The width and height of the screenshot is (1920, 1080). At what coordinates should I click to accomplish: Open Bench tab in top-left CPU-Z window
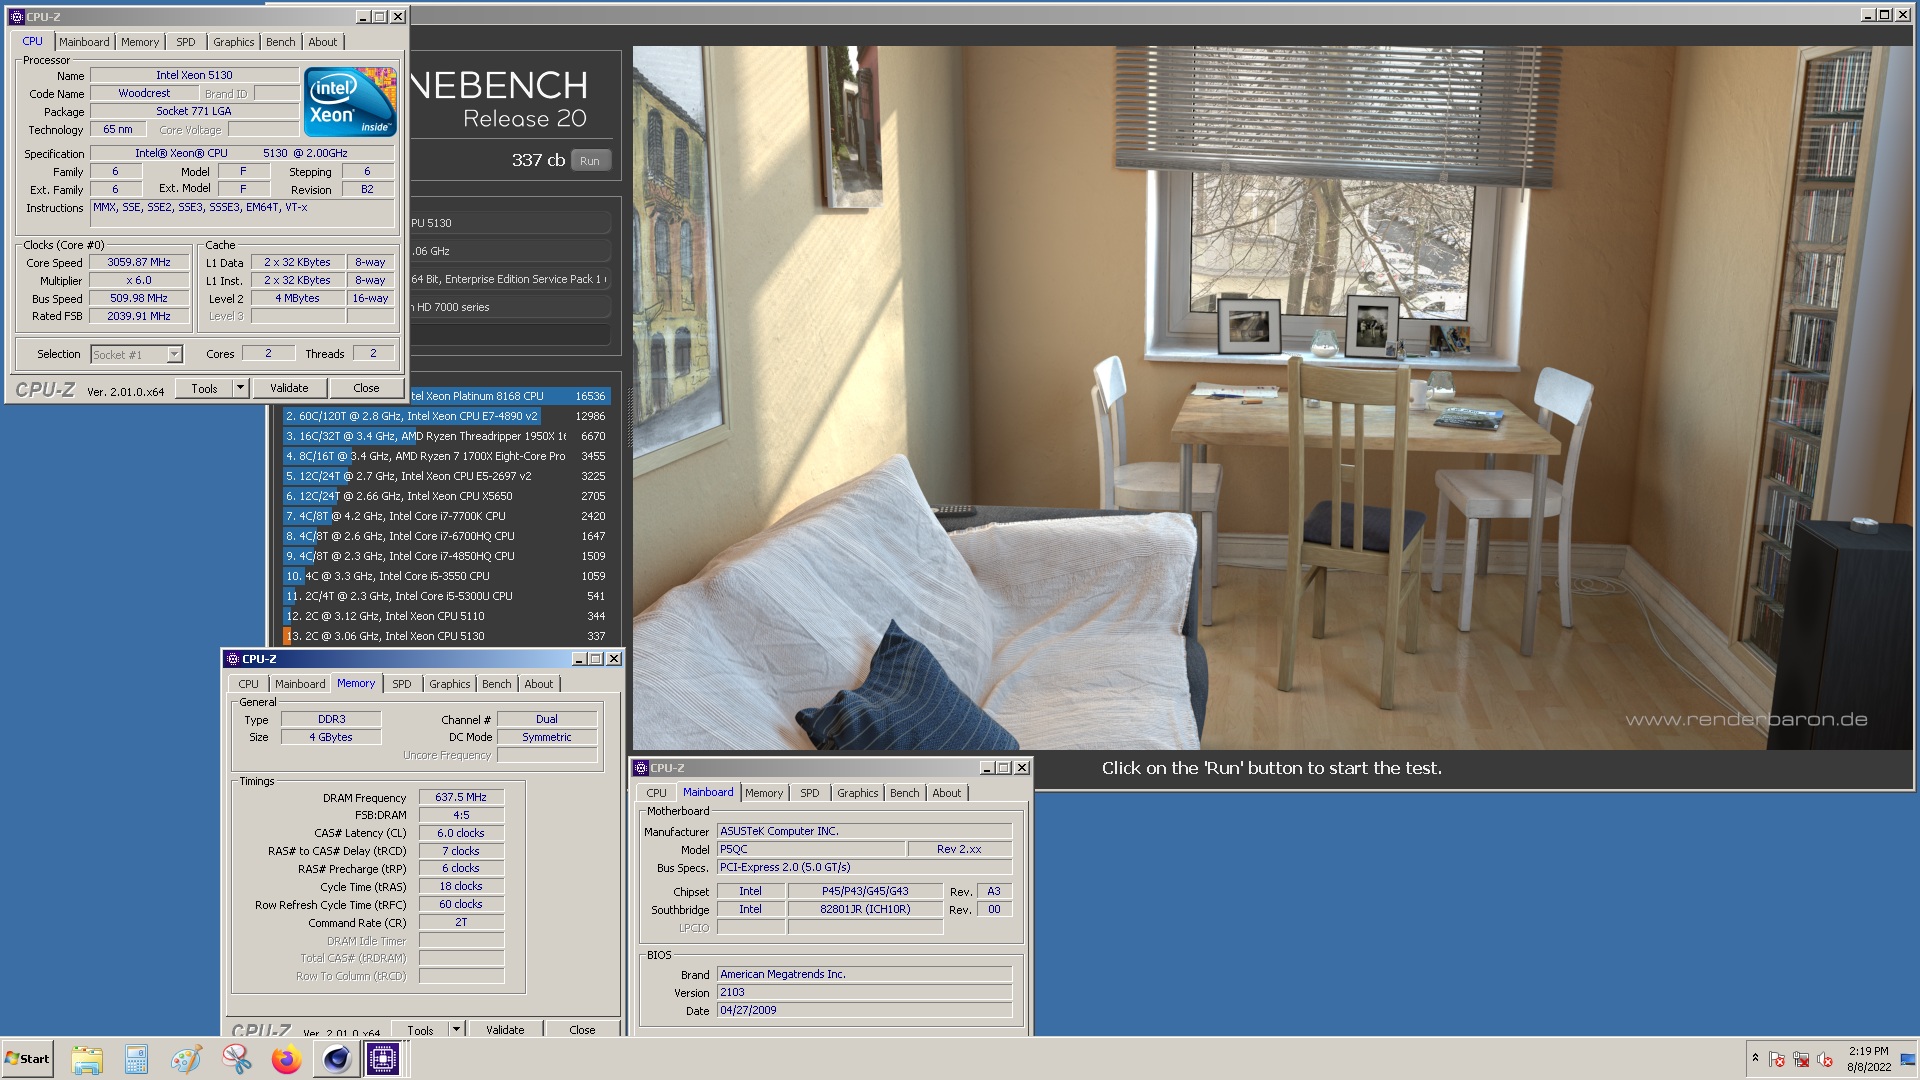pos(281,42)
